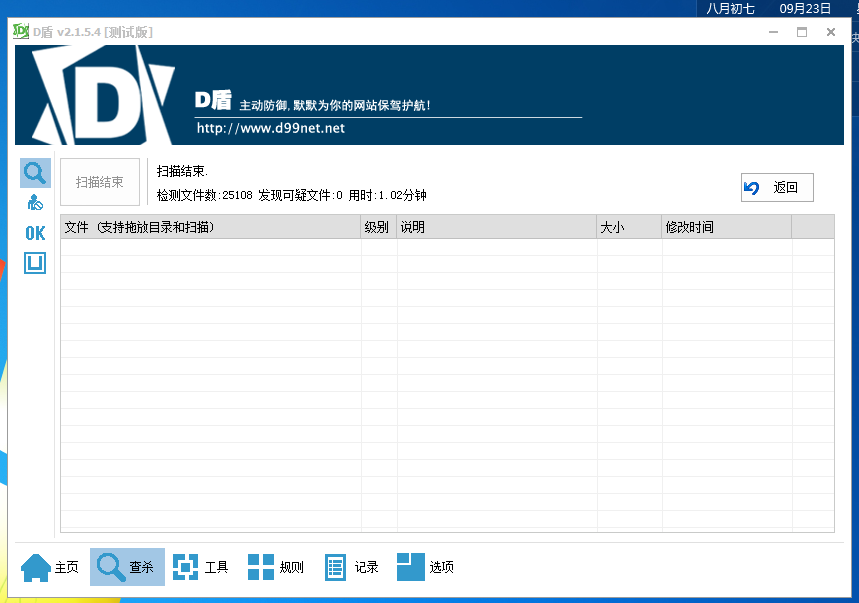The height and width of the screenshot is (603, 859).
Task: Open the 规则 rules tab
Action: 276,567
